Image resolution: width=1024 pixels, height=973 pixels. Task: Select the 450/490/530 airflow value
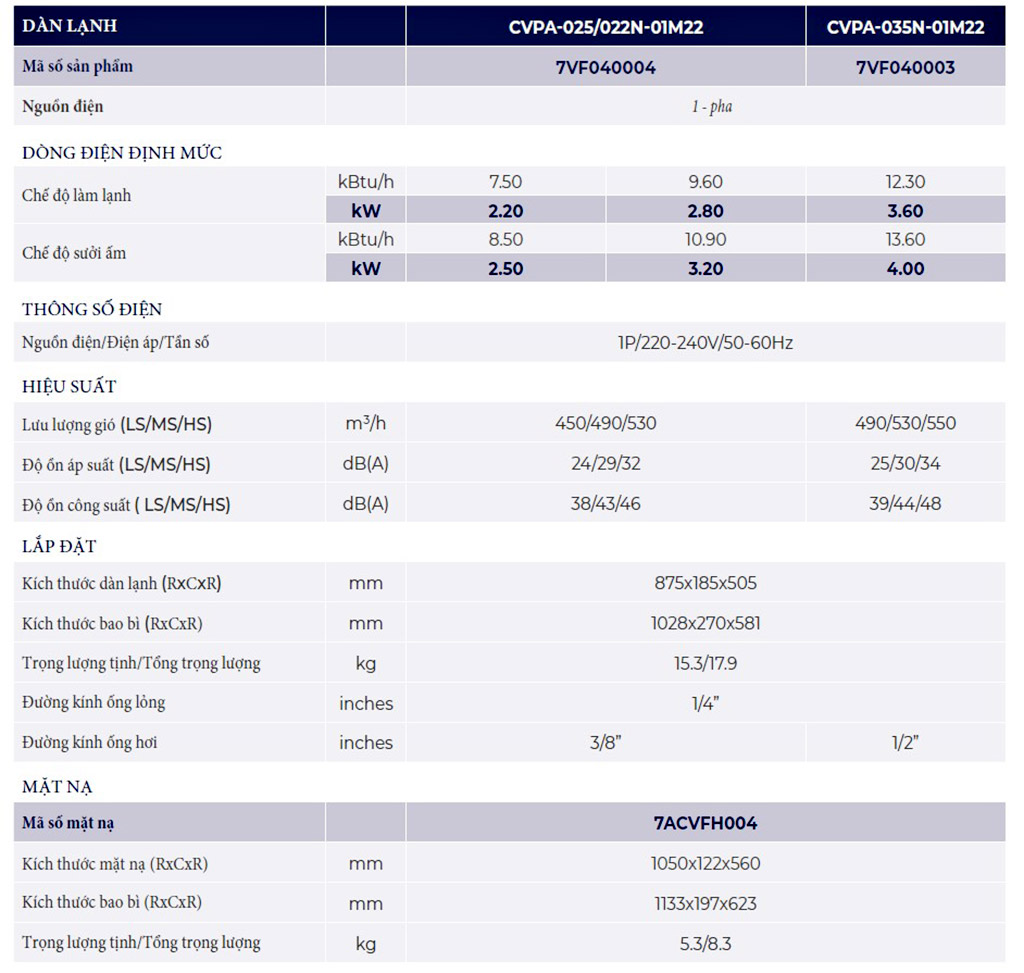coord(605,423)
